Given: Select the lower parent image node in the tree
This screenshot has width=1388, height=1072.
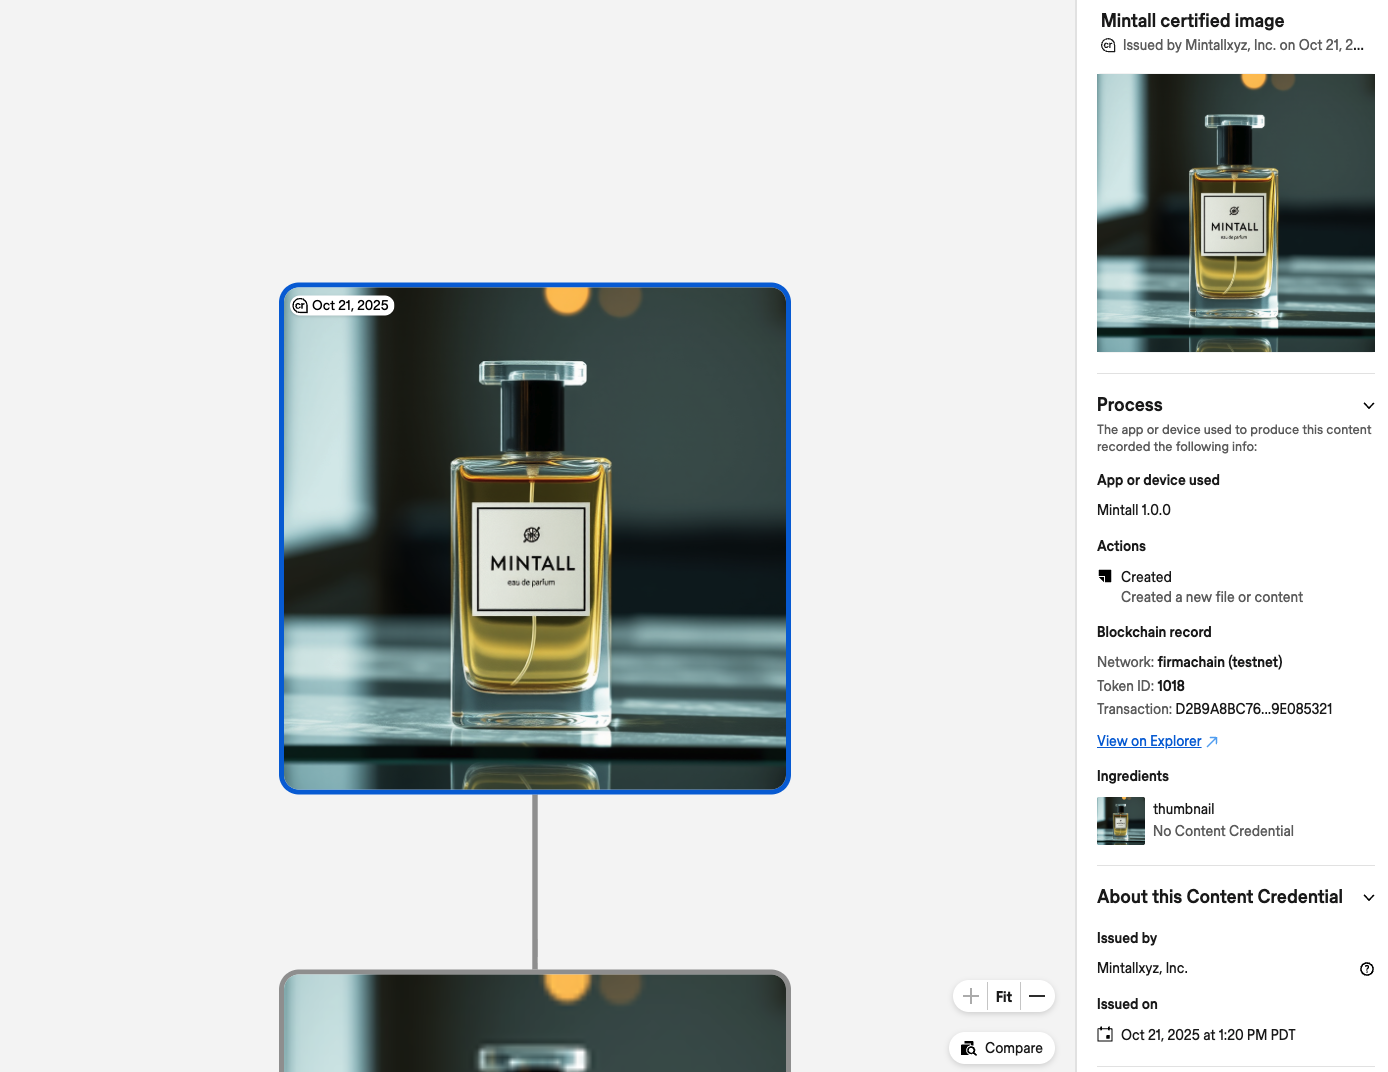Looking at the screenshot, I should [534, 1022].
